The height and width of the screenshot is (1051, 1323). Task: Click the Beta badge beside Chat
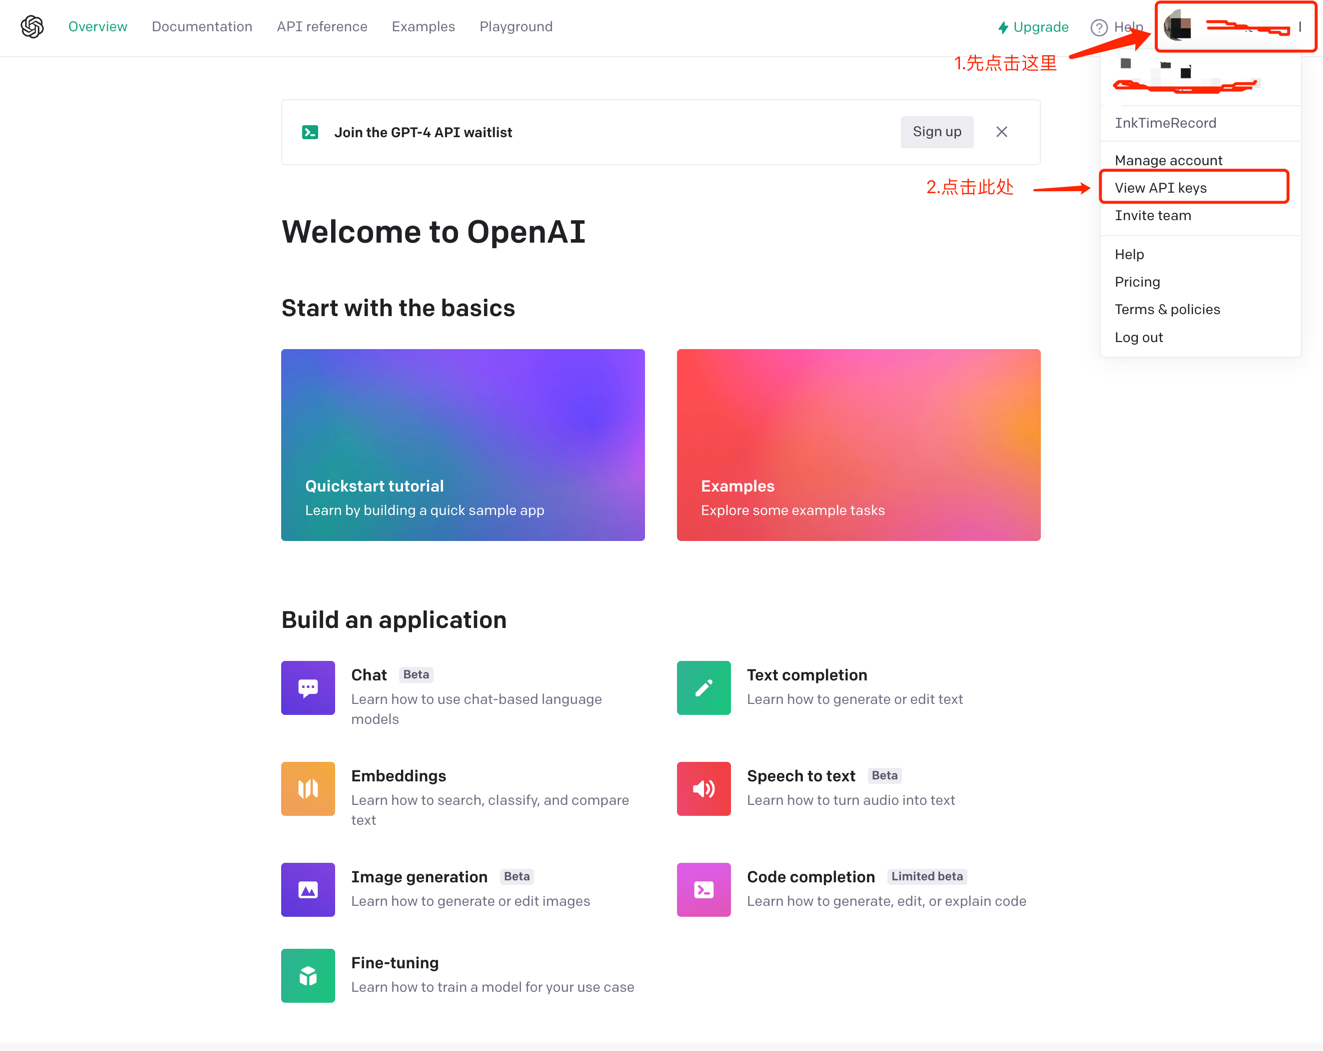pyautogui.click(x=416, y=675)
